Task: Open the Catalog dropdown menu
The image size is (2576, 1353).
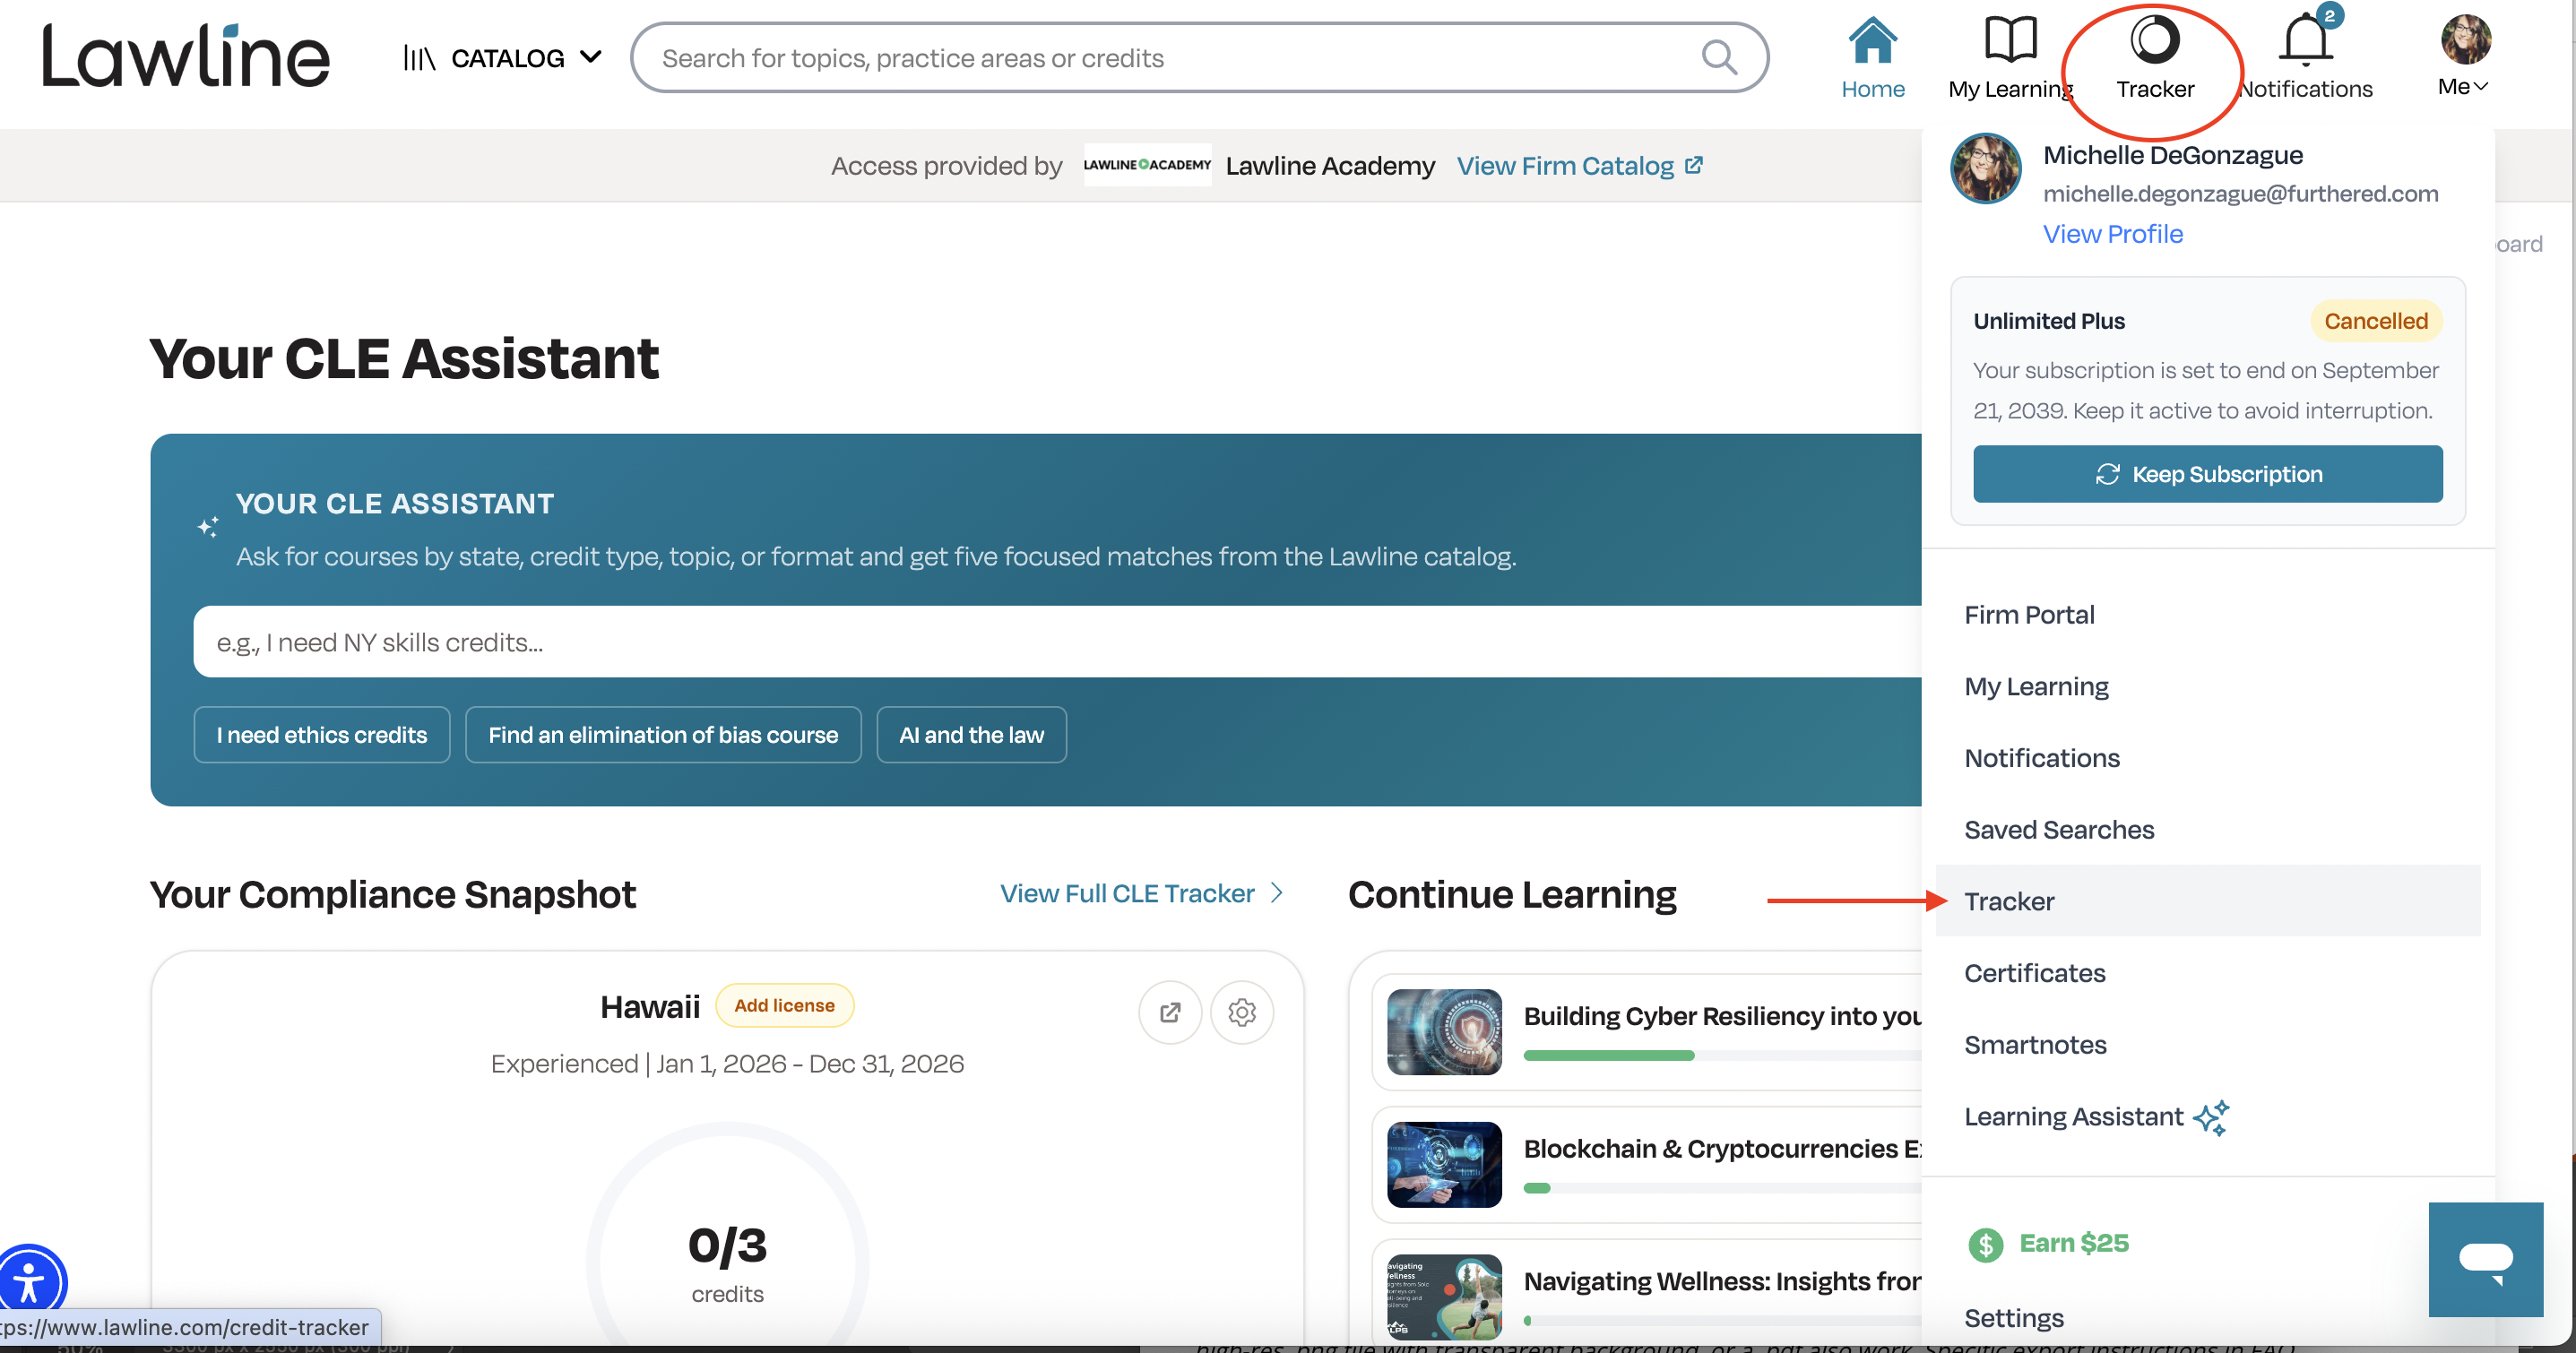Action: point(502,58)
